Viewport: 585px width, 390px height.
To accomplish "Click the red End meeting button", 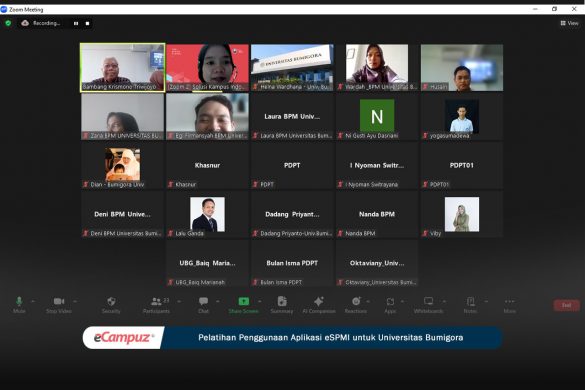I will pos(566,305).
